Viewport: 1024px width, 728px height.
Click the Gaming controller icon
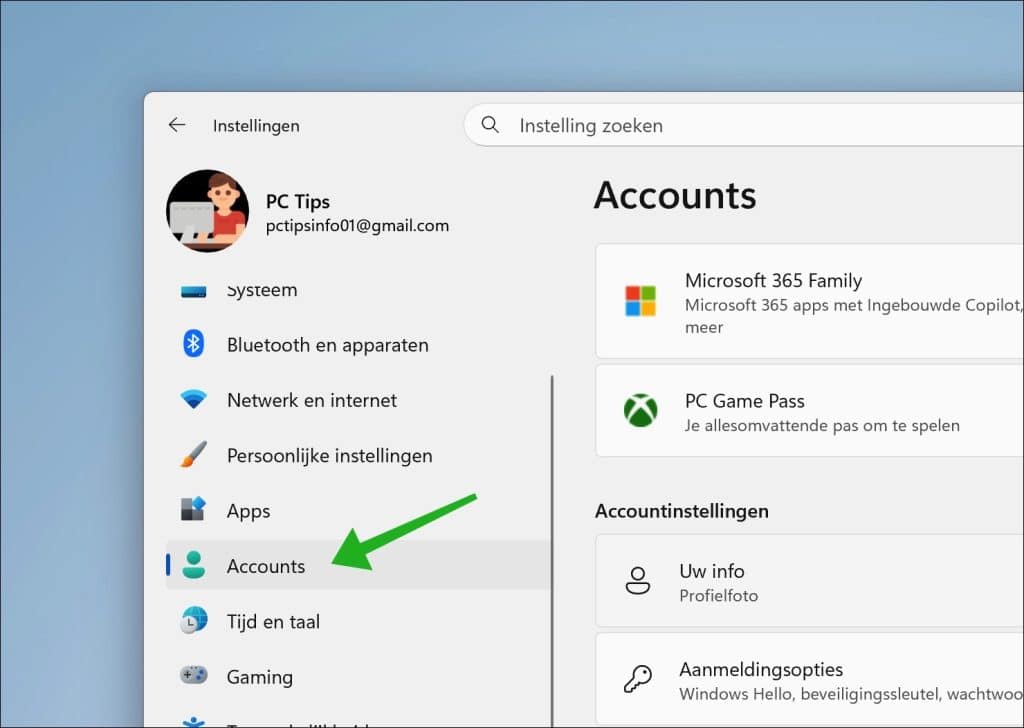pos(193,675)
